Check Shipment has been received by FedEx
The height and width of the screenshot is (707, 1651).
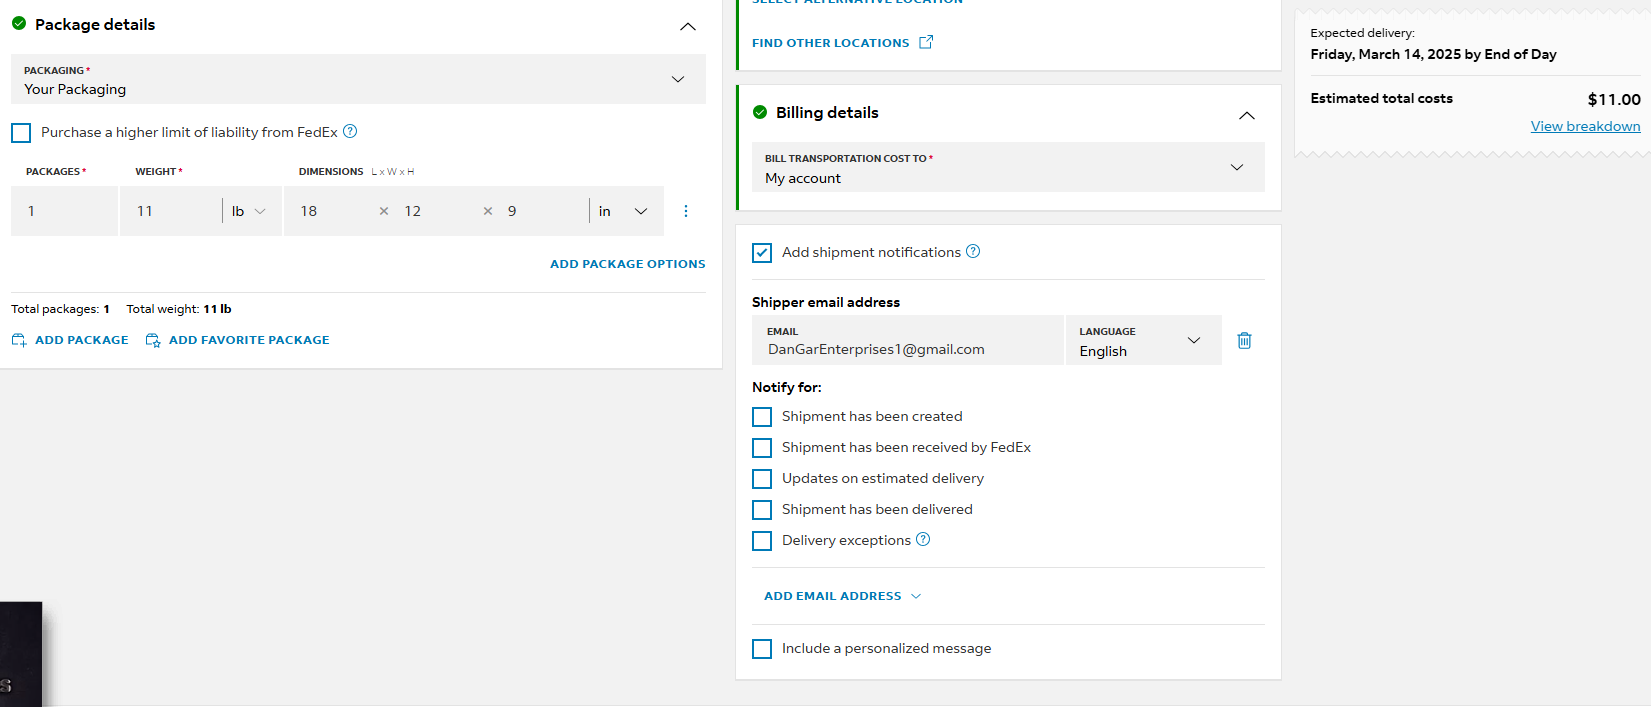762,448
